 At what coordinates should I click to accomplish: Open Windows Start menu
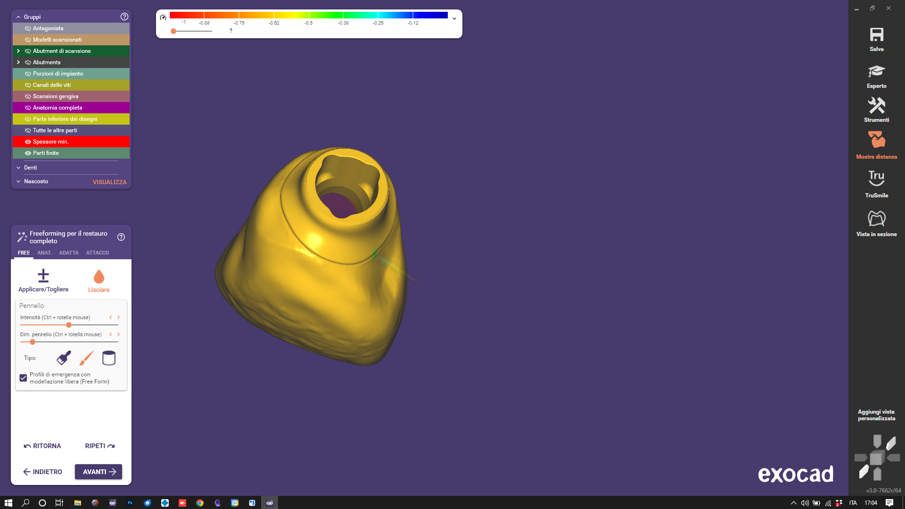click(x=8, y=503)
